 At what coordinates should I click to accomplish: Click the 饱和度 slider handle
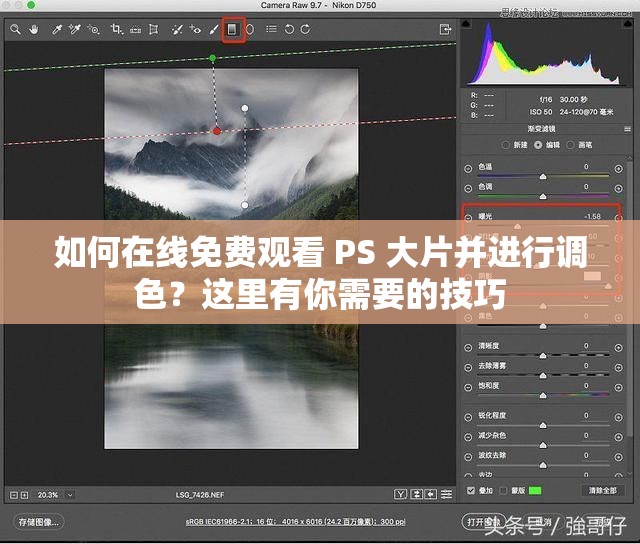[x=543, y=395]
